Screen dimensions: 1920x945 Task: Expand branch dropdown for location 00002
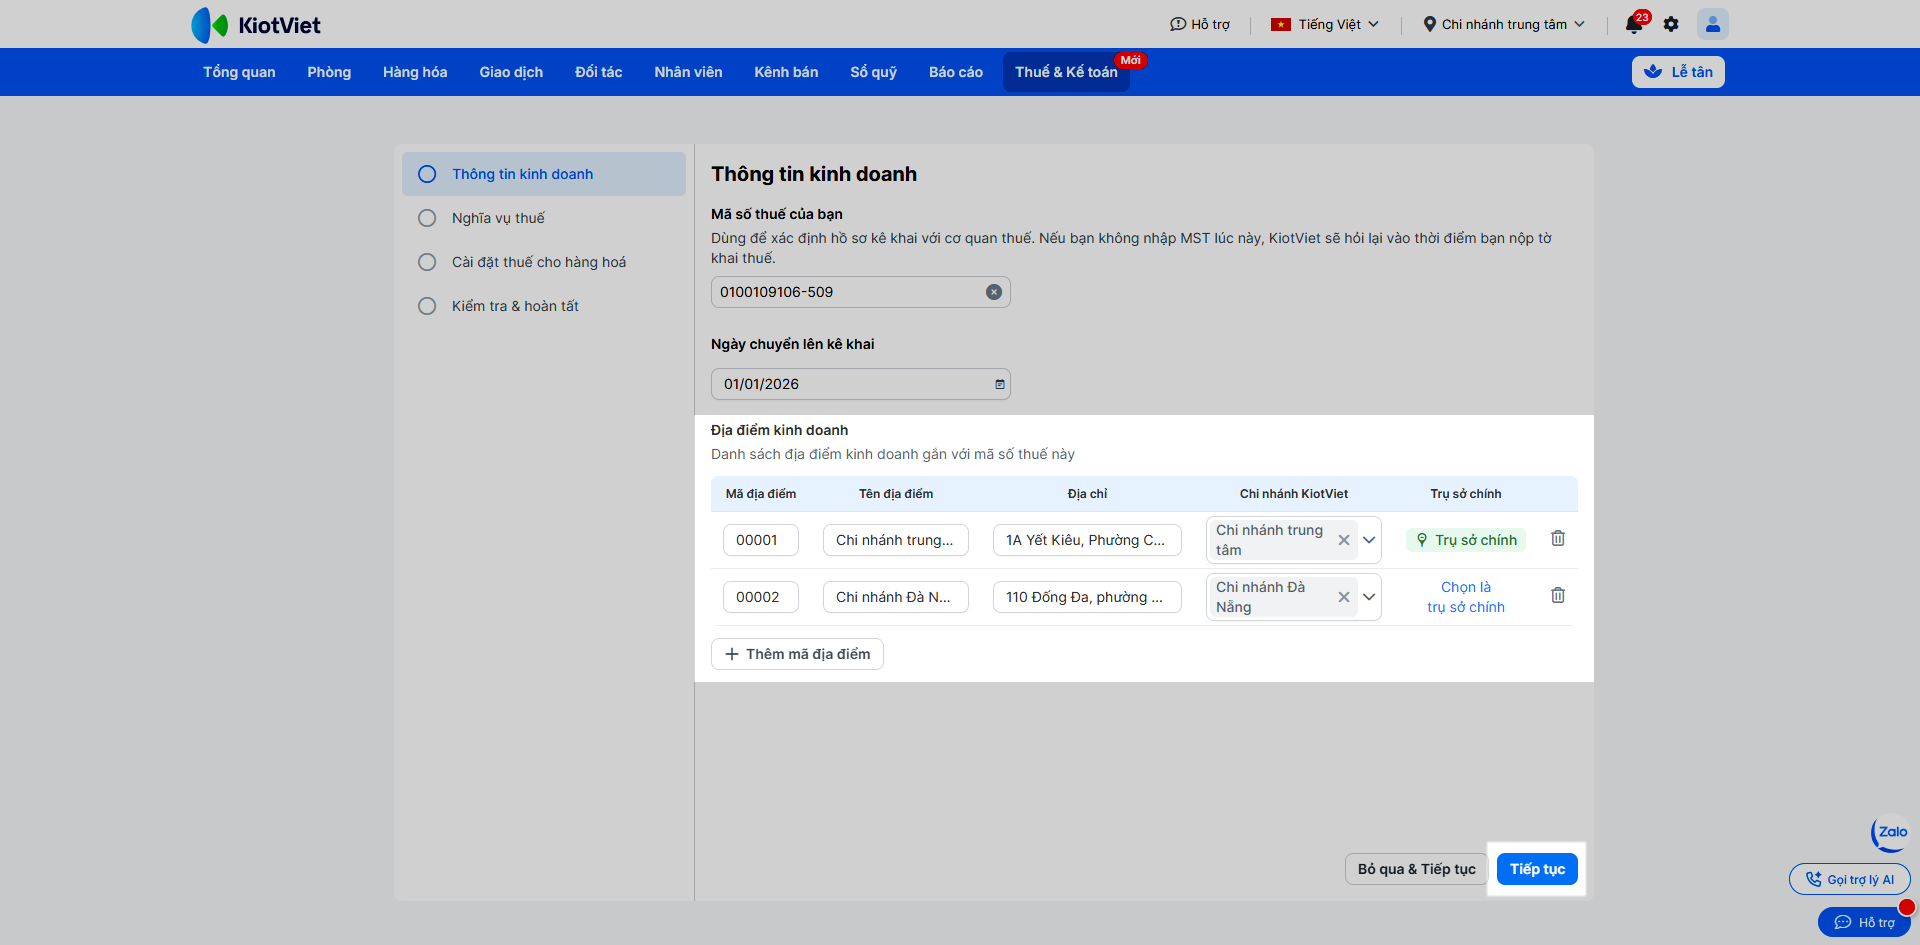[x=1369, y=597]
